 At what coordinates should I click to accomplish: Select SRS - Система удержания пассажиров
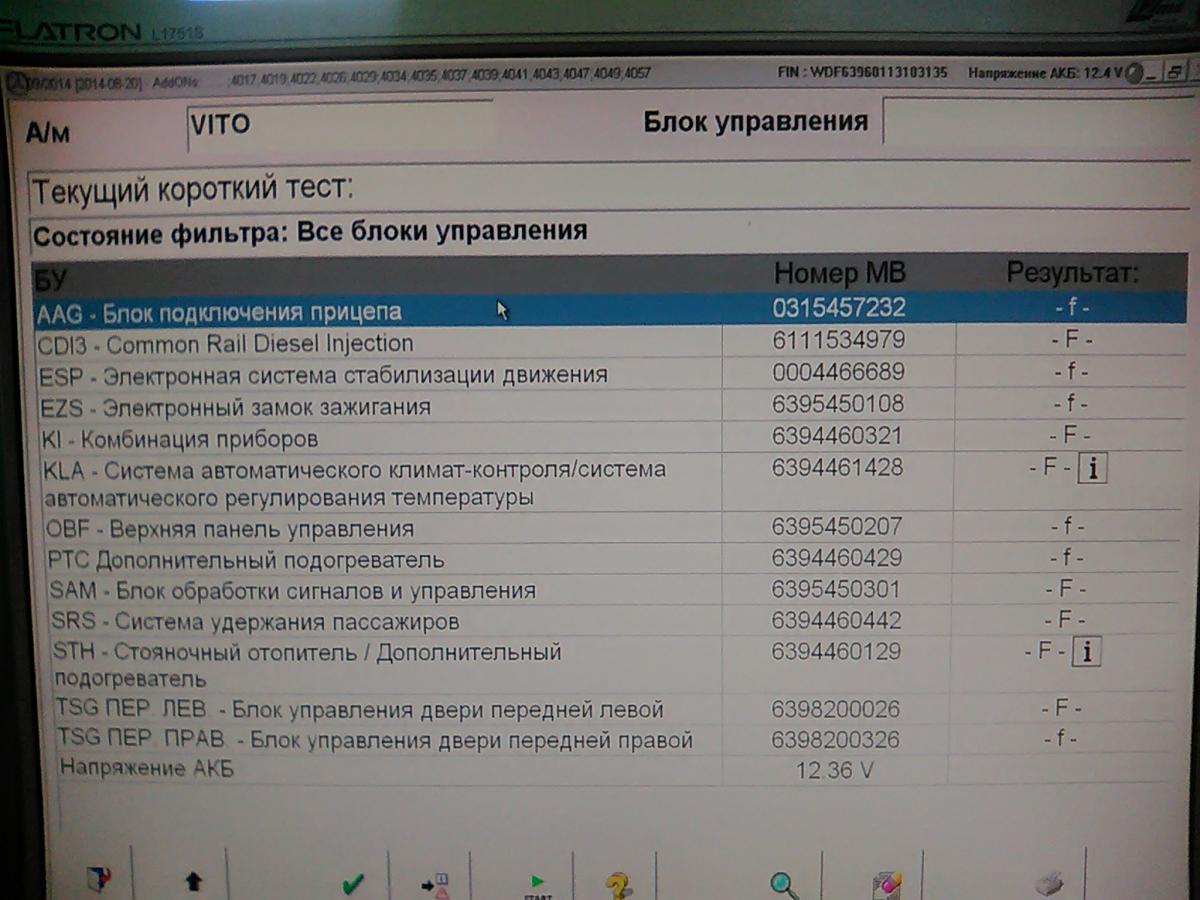click(255, 622)
